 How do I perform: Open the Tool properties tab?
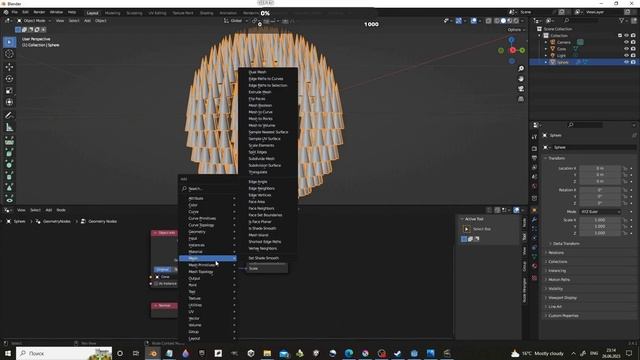click(534, 137)
